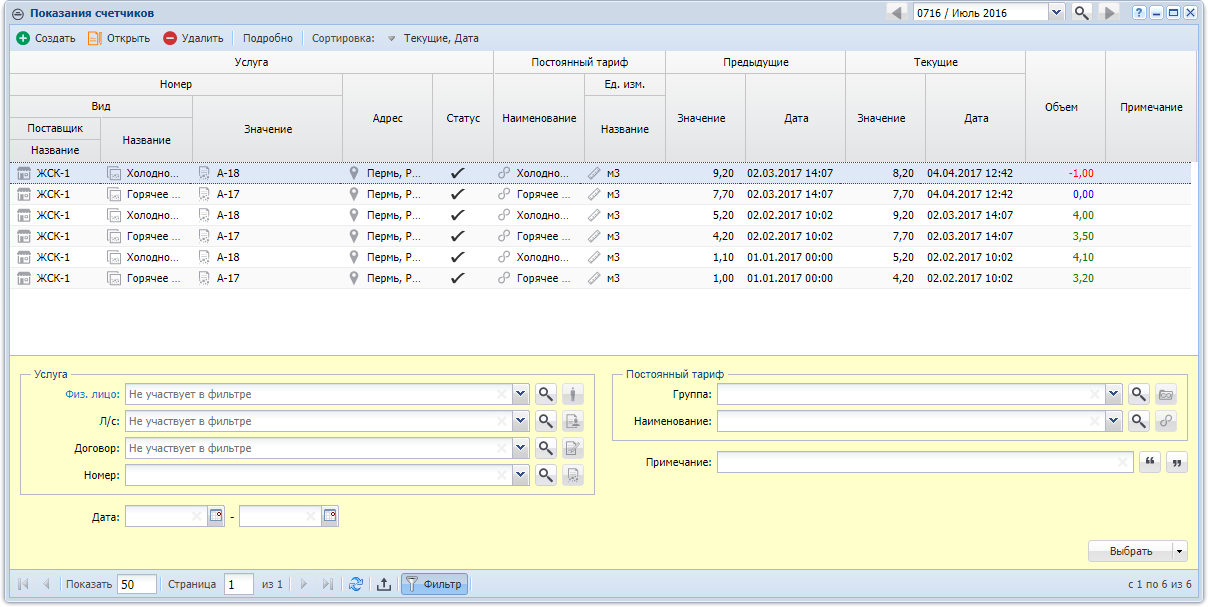Open the Группа dropdown arrow
Image resolution: width=1208 pixels, height=607 pixels.
coord(1114,394)
